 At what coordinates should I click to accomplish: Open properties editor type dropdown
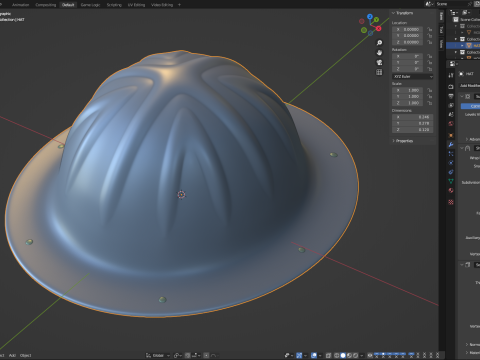coord(454,64)
